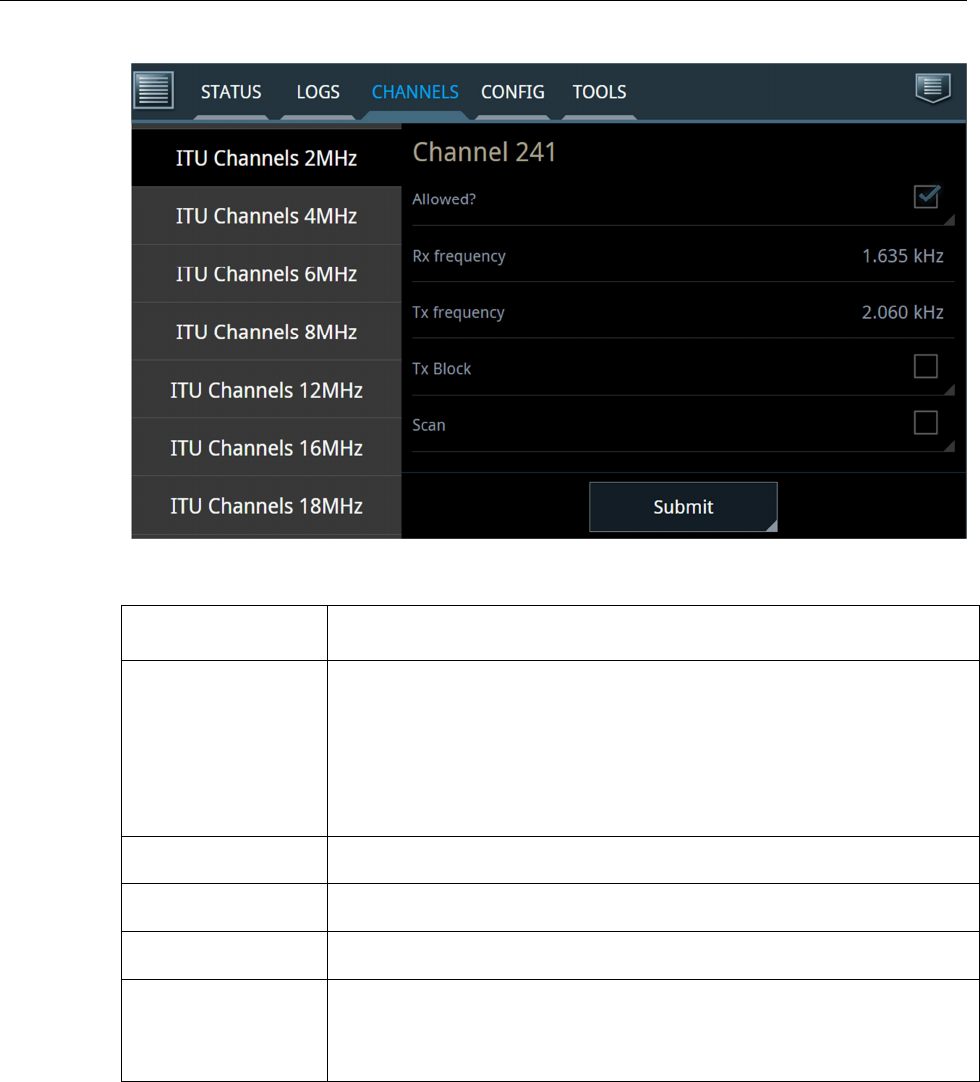Open the CONFIG tab

coord(513,92)
